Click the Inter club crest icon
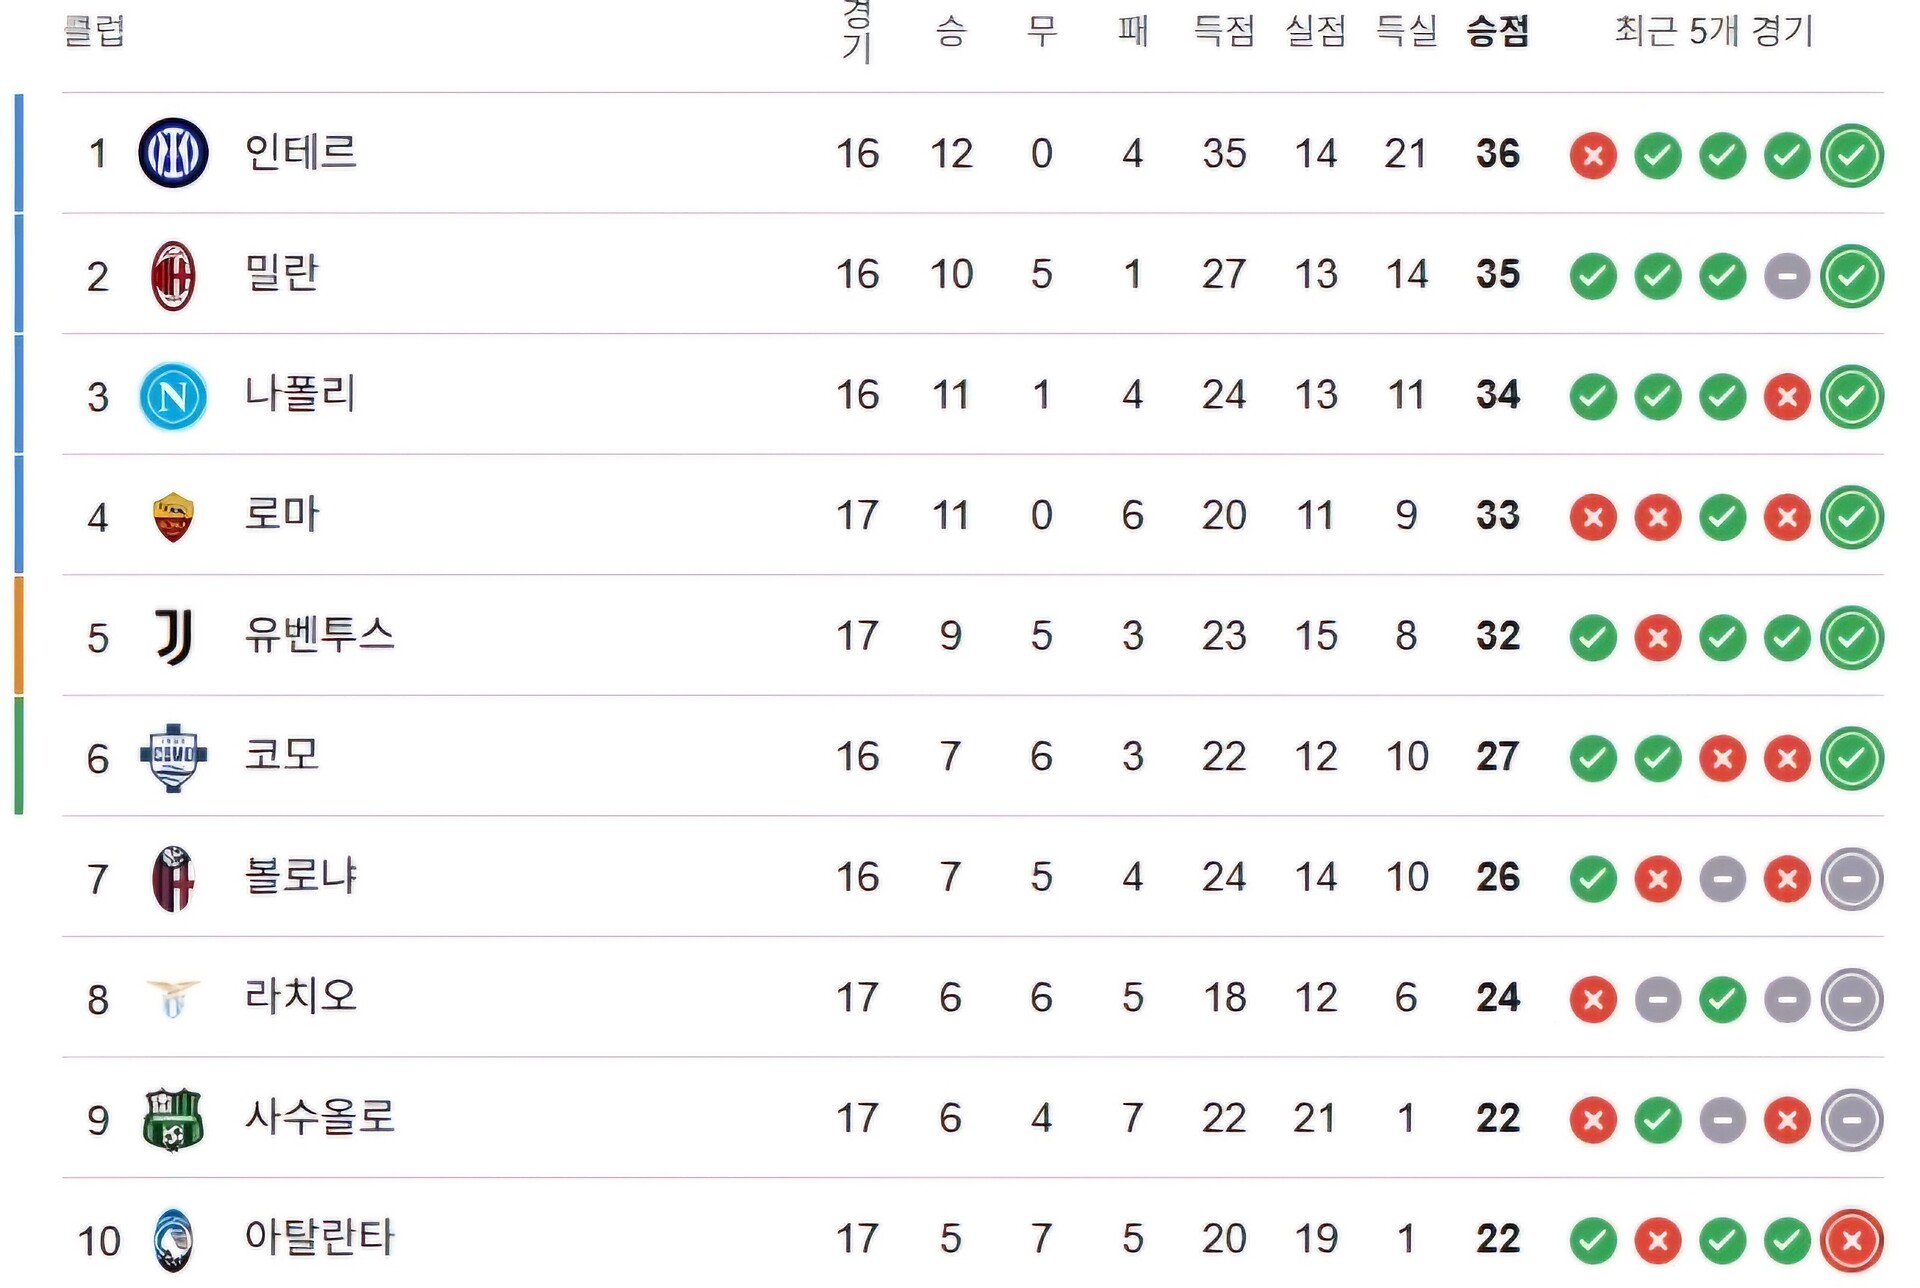The image size is (1920, 1288). click(x=173, y=153)
